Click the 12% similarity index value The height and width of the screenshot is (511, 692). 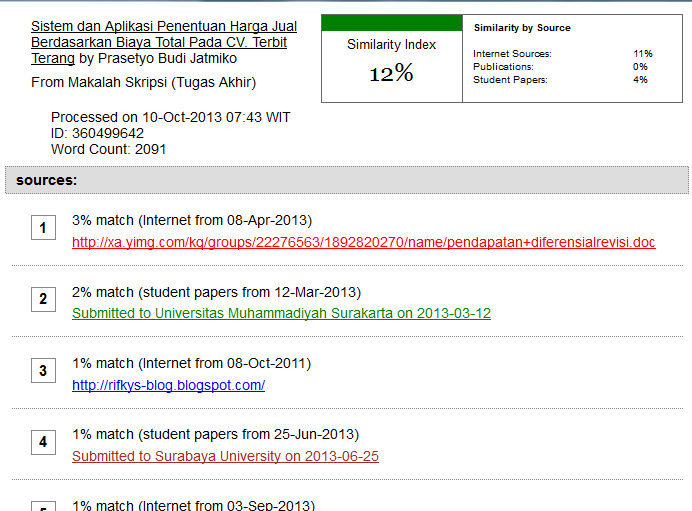[x=391, y=74]
